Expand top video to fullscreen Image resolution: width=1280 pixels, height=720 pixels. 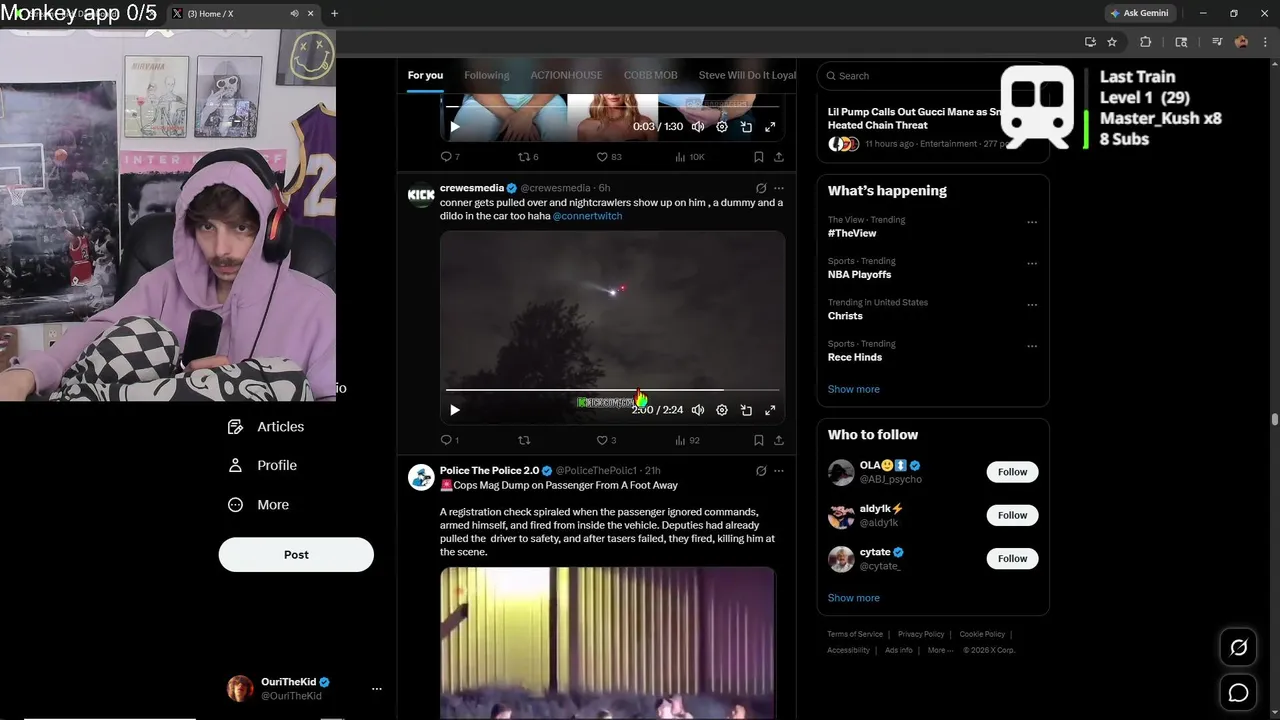(770, 127)
